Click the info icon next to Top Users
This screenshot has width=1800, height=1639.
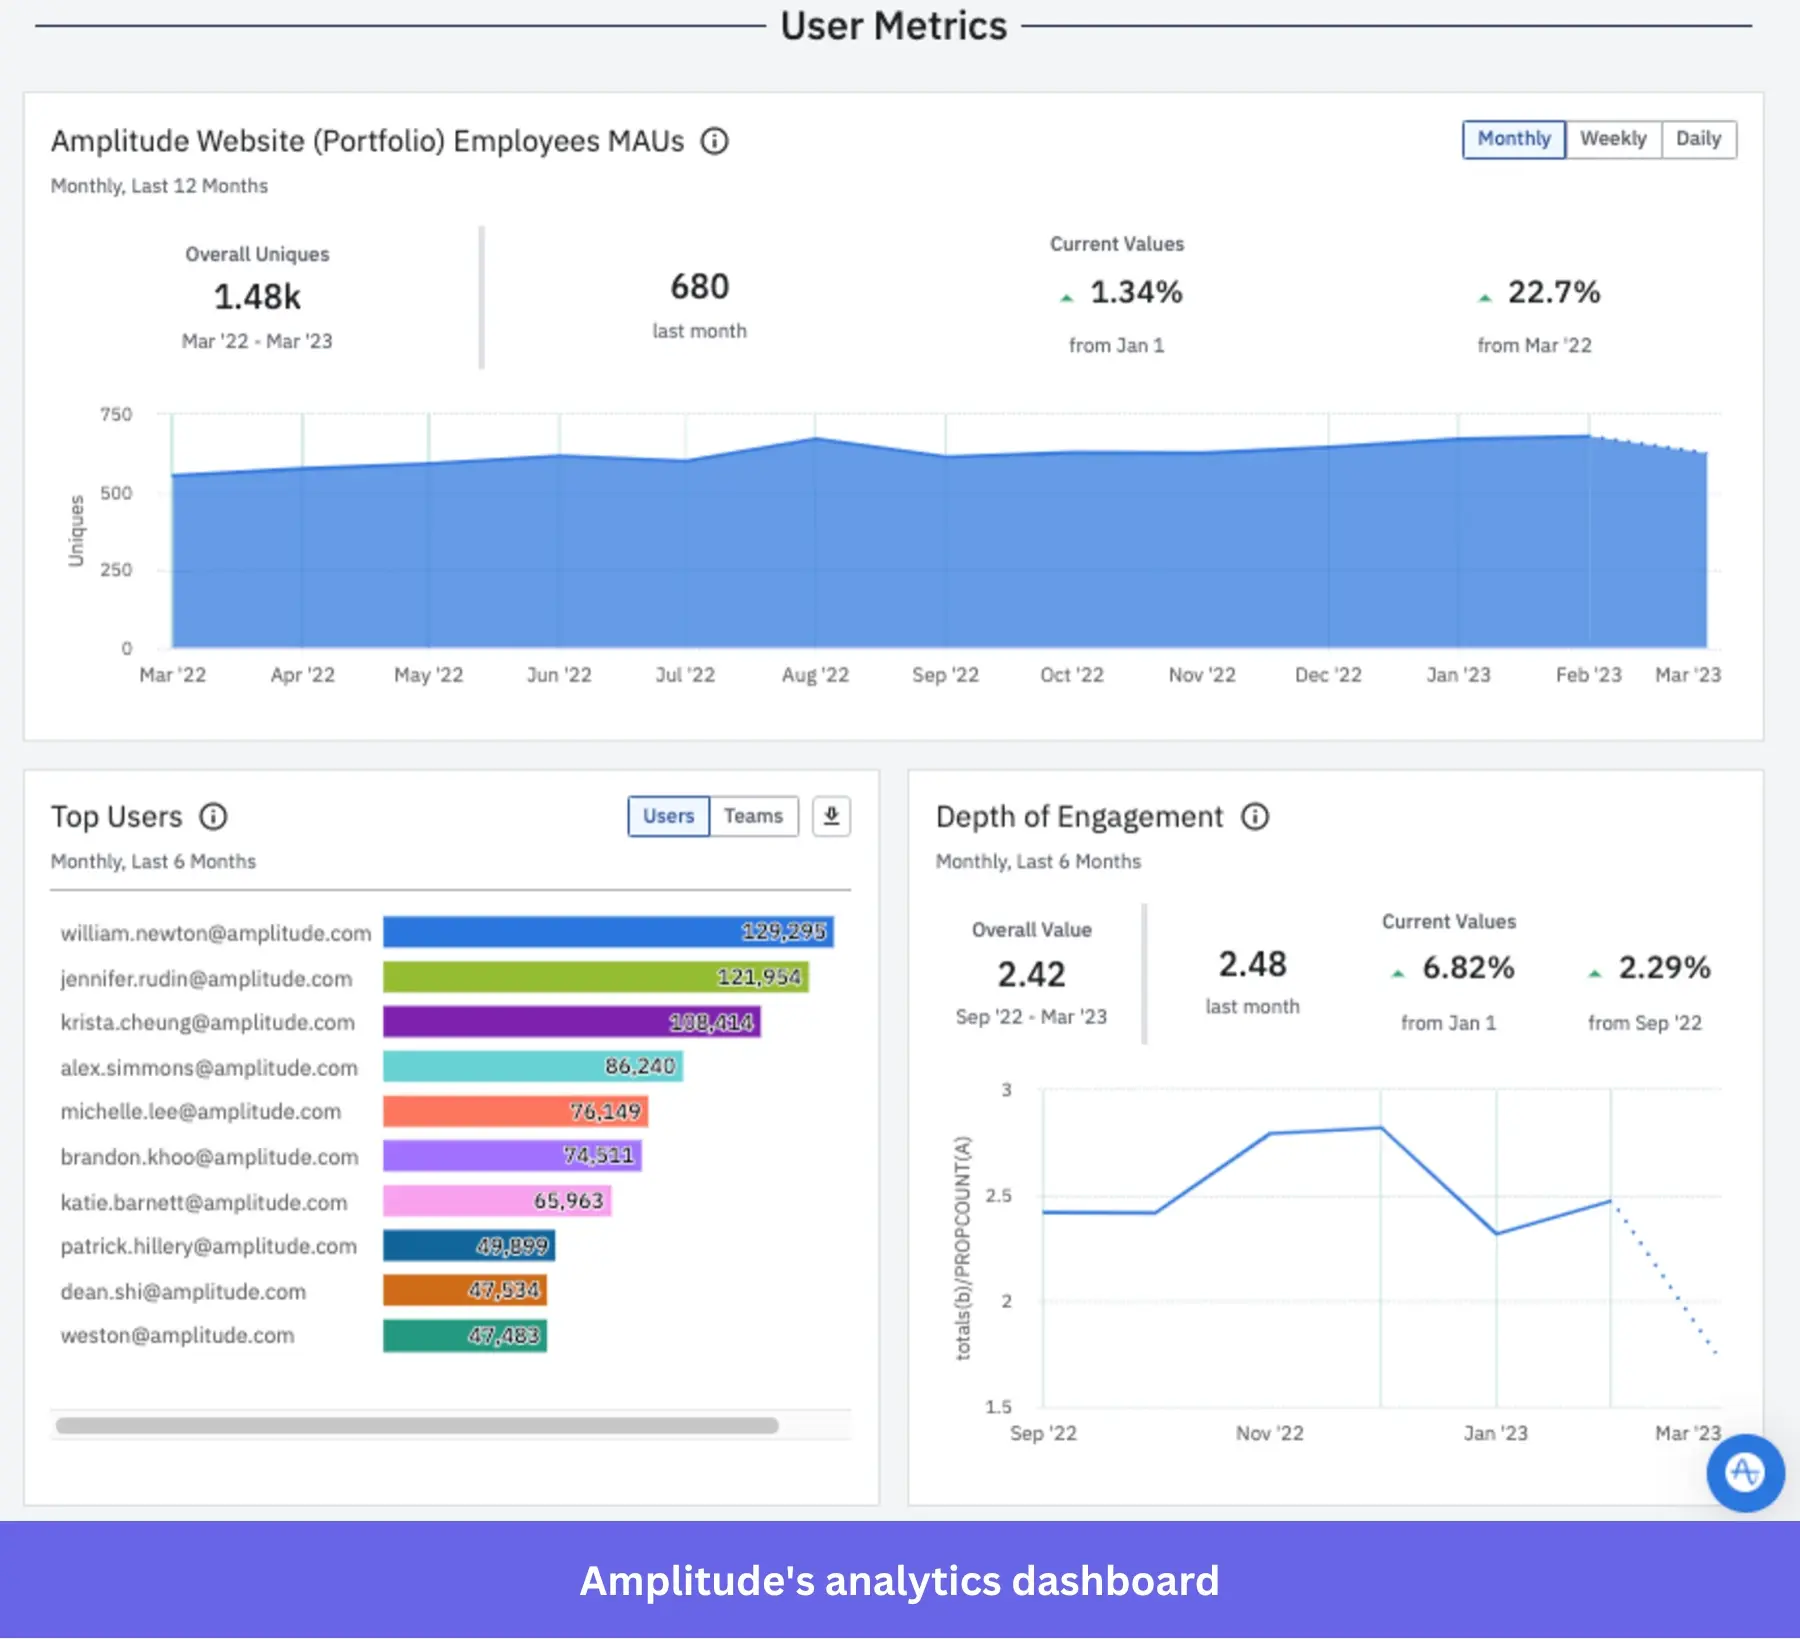click(212, 817)
